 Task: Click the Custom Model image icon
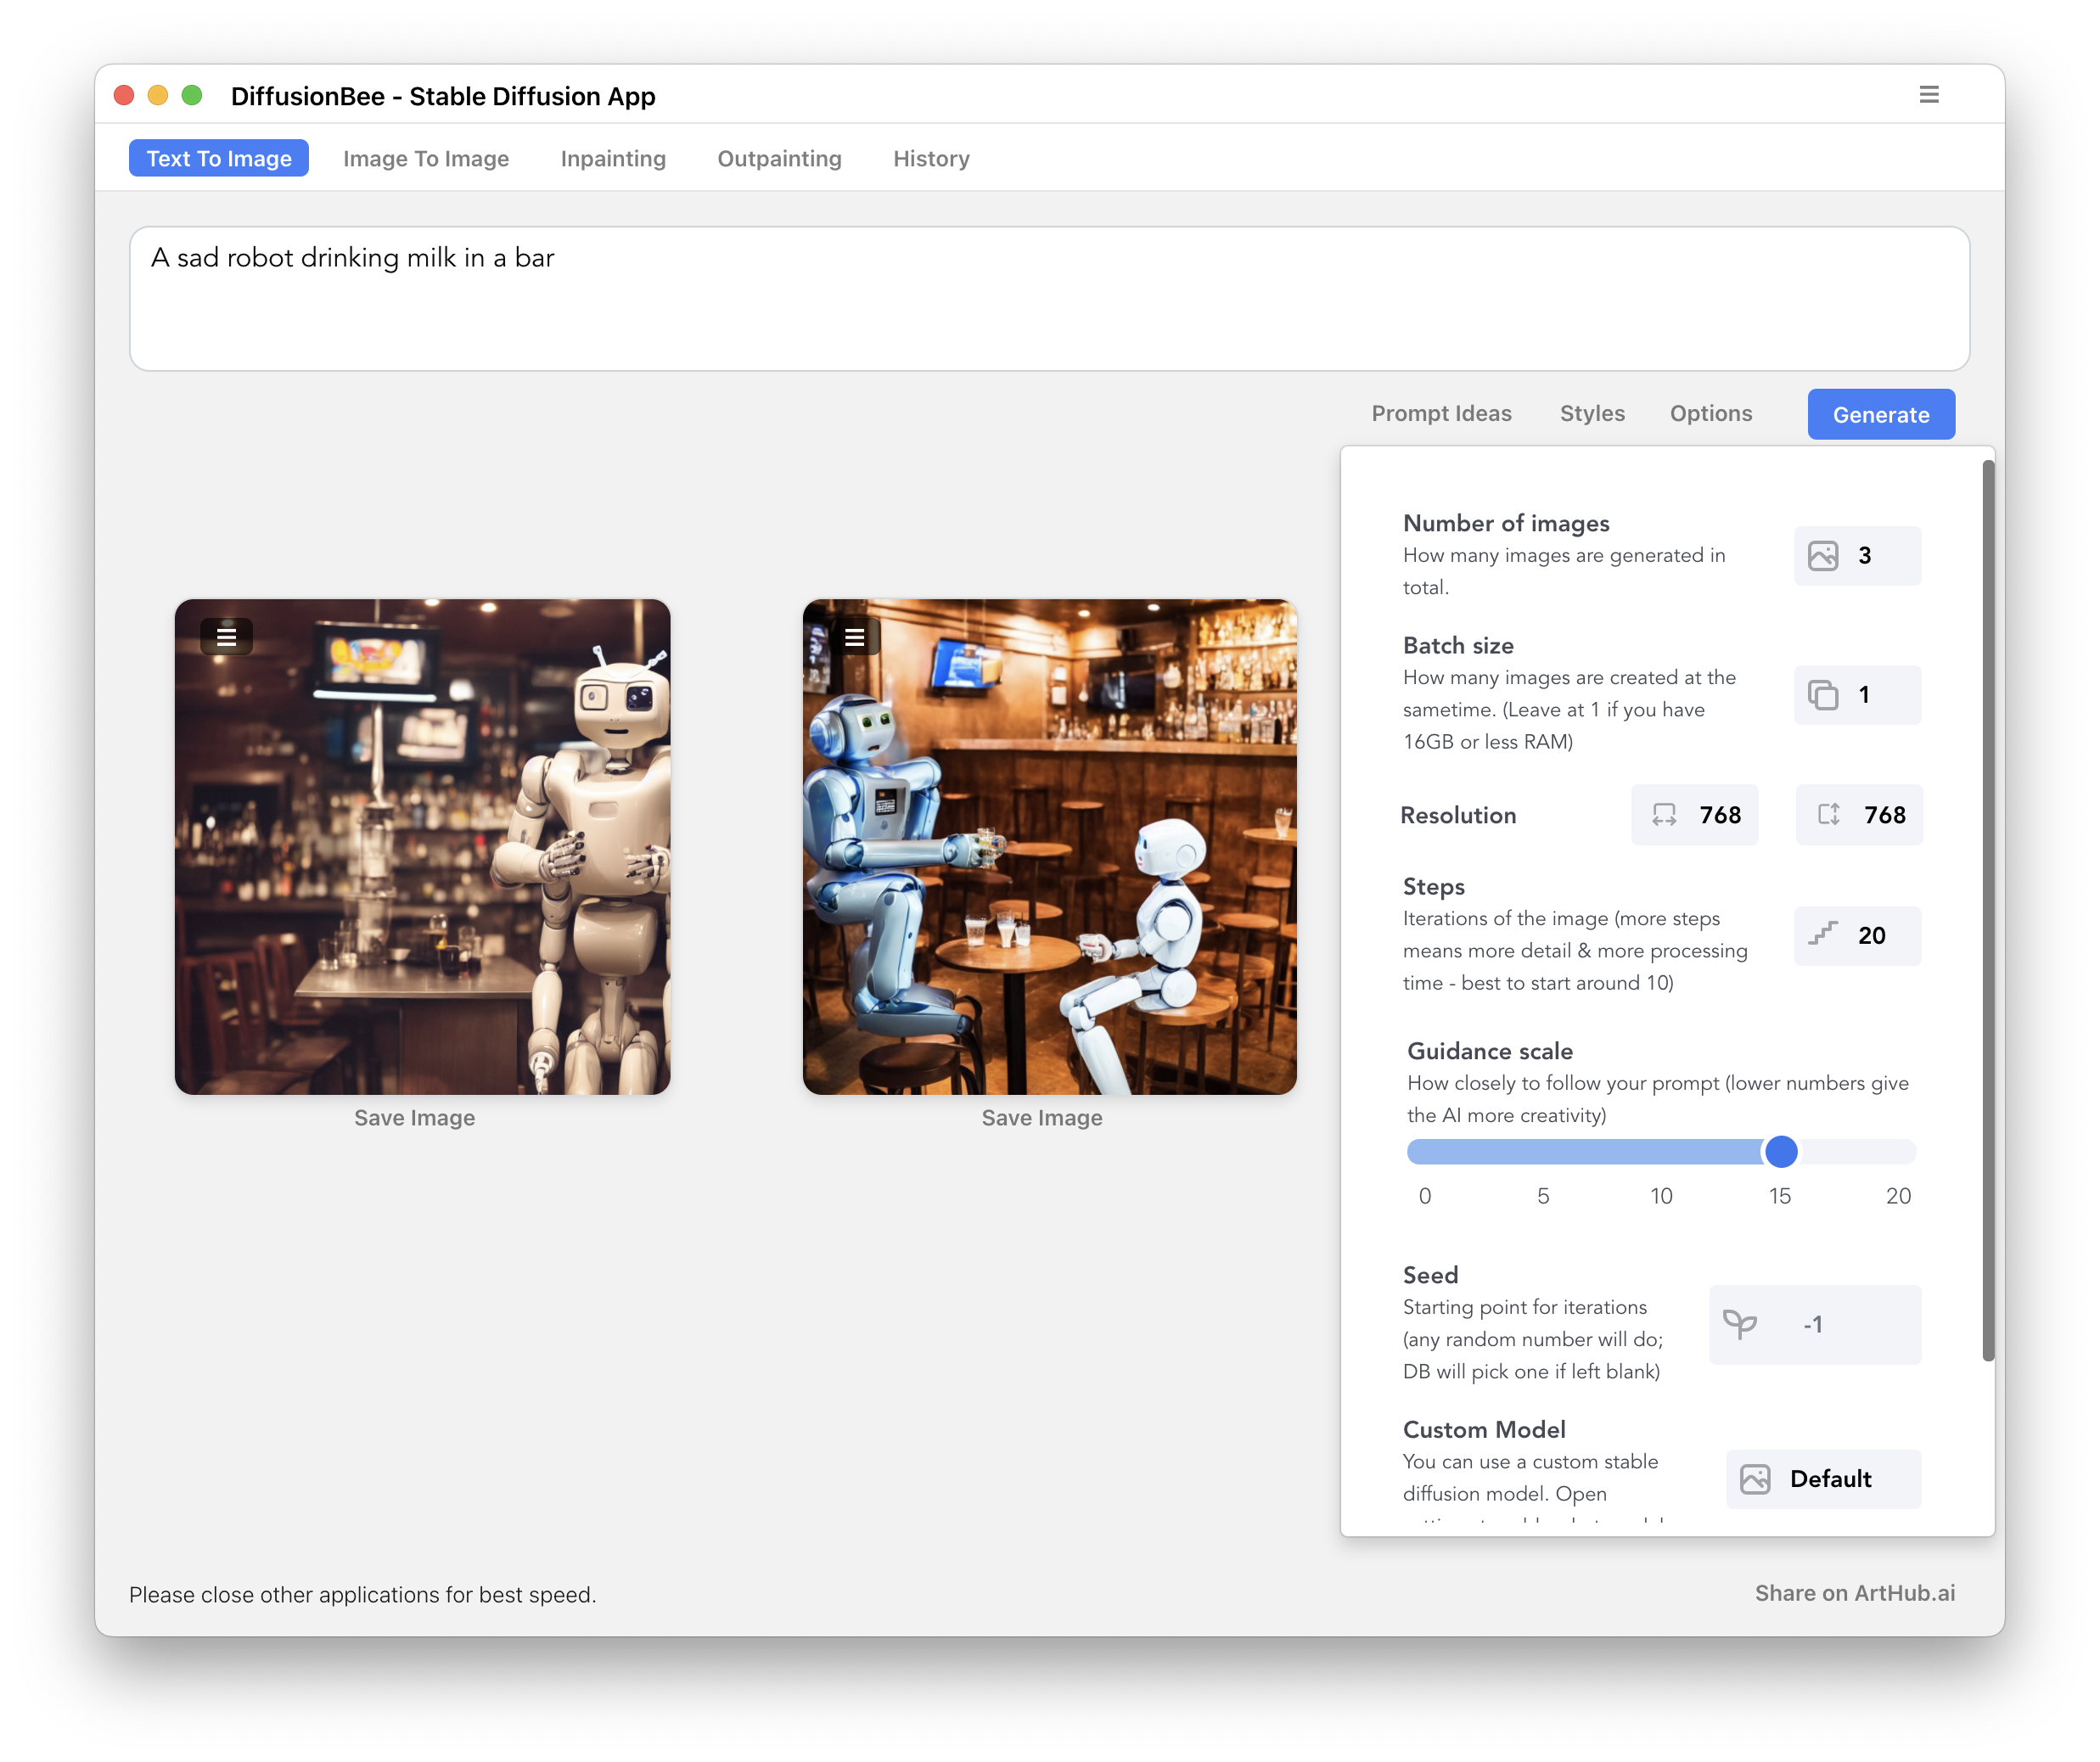click(x=1756, y=1479)
